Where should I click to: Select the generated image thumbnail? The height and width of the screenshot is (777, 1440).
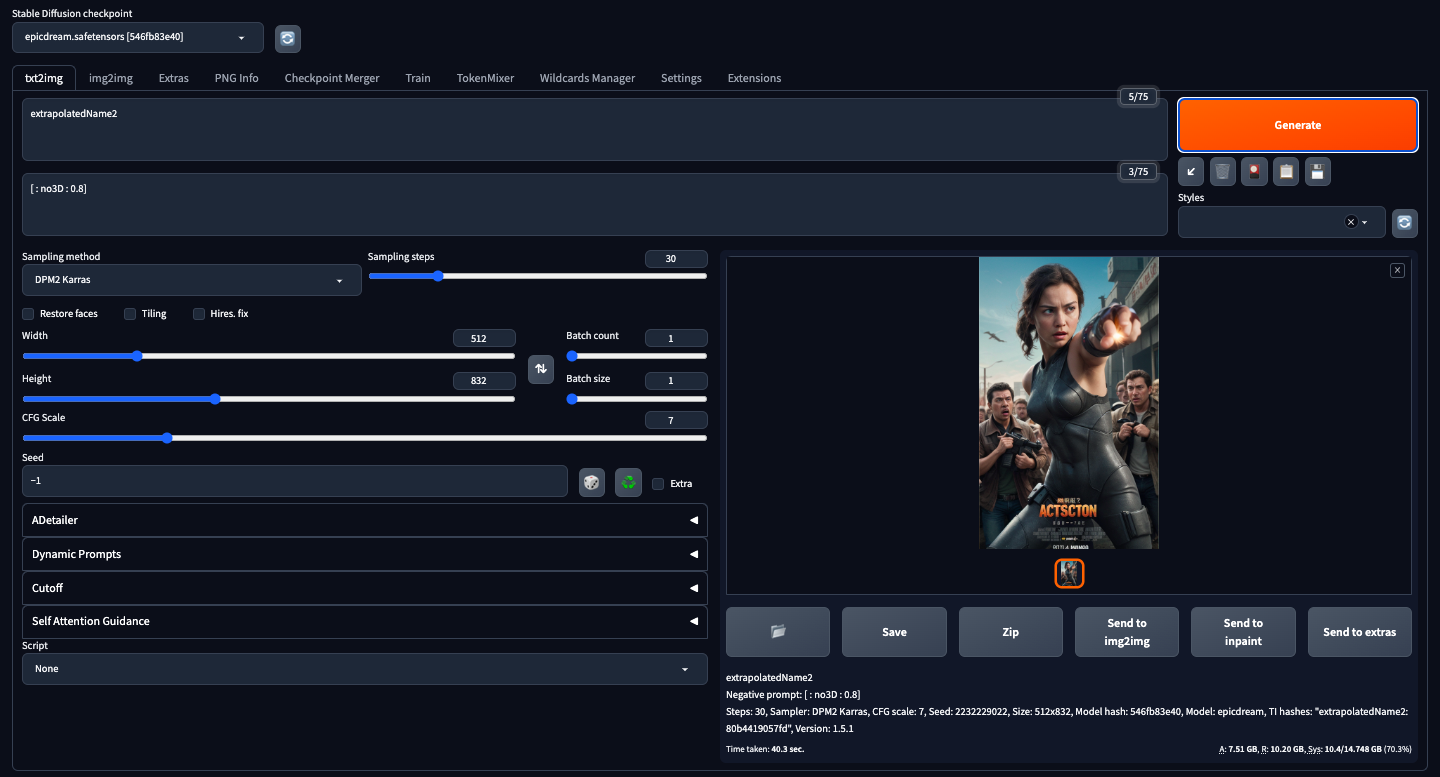(1069, 573)
